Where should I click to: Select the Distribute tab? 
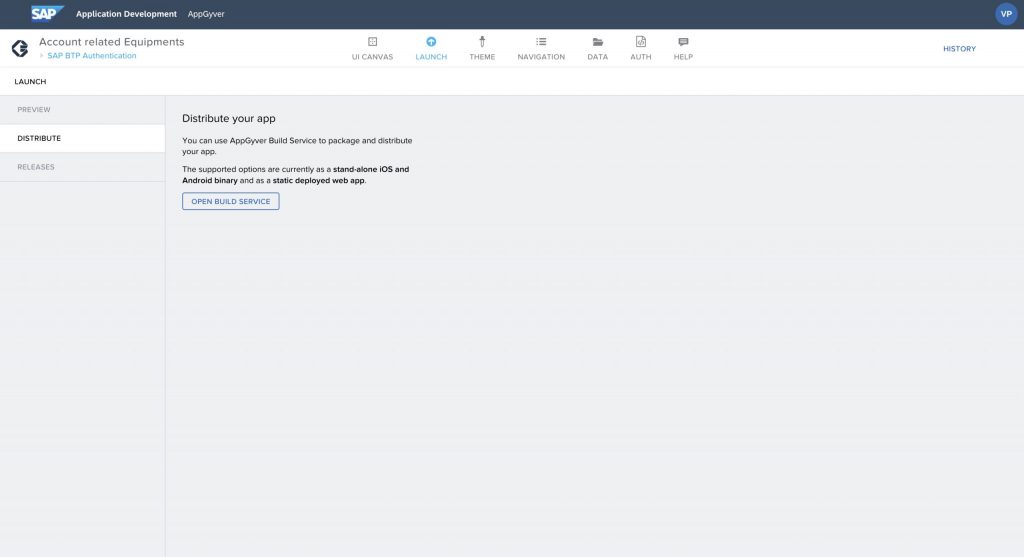(x=82, y=138)
